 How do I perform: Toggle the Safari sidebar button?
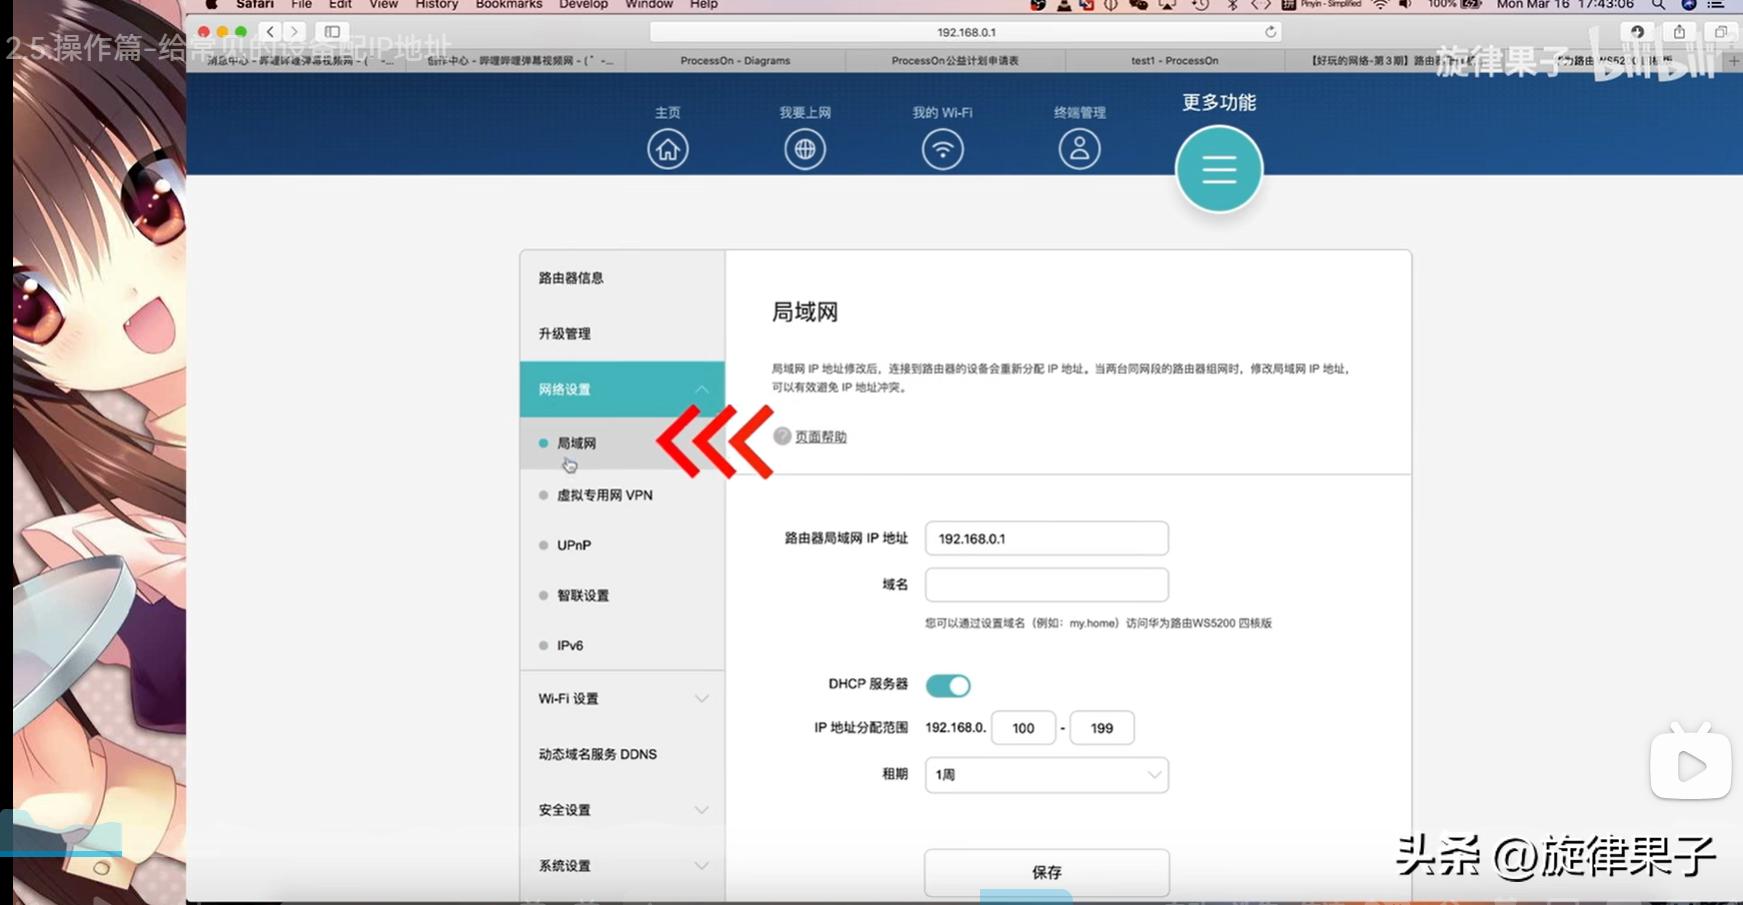332,32
